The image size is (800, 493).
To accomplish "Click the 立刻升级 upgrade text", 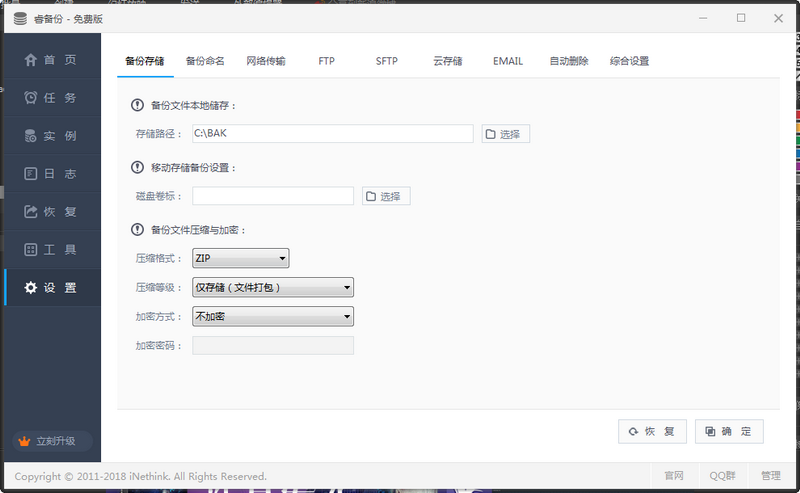I will tap(56, 441).
